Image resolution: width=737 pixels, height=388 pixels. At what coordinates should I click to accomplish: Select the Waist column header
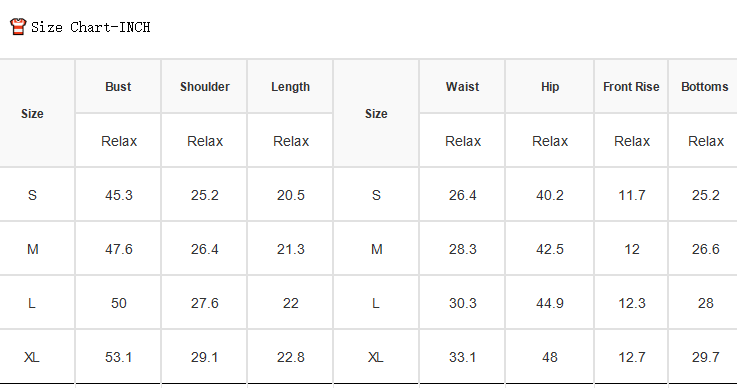[463, 87]
